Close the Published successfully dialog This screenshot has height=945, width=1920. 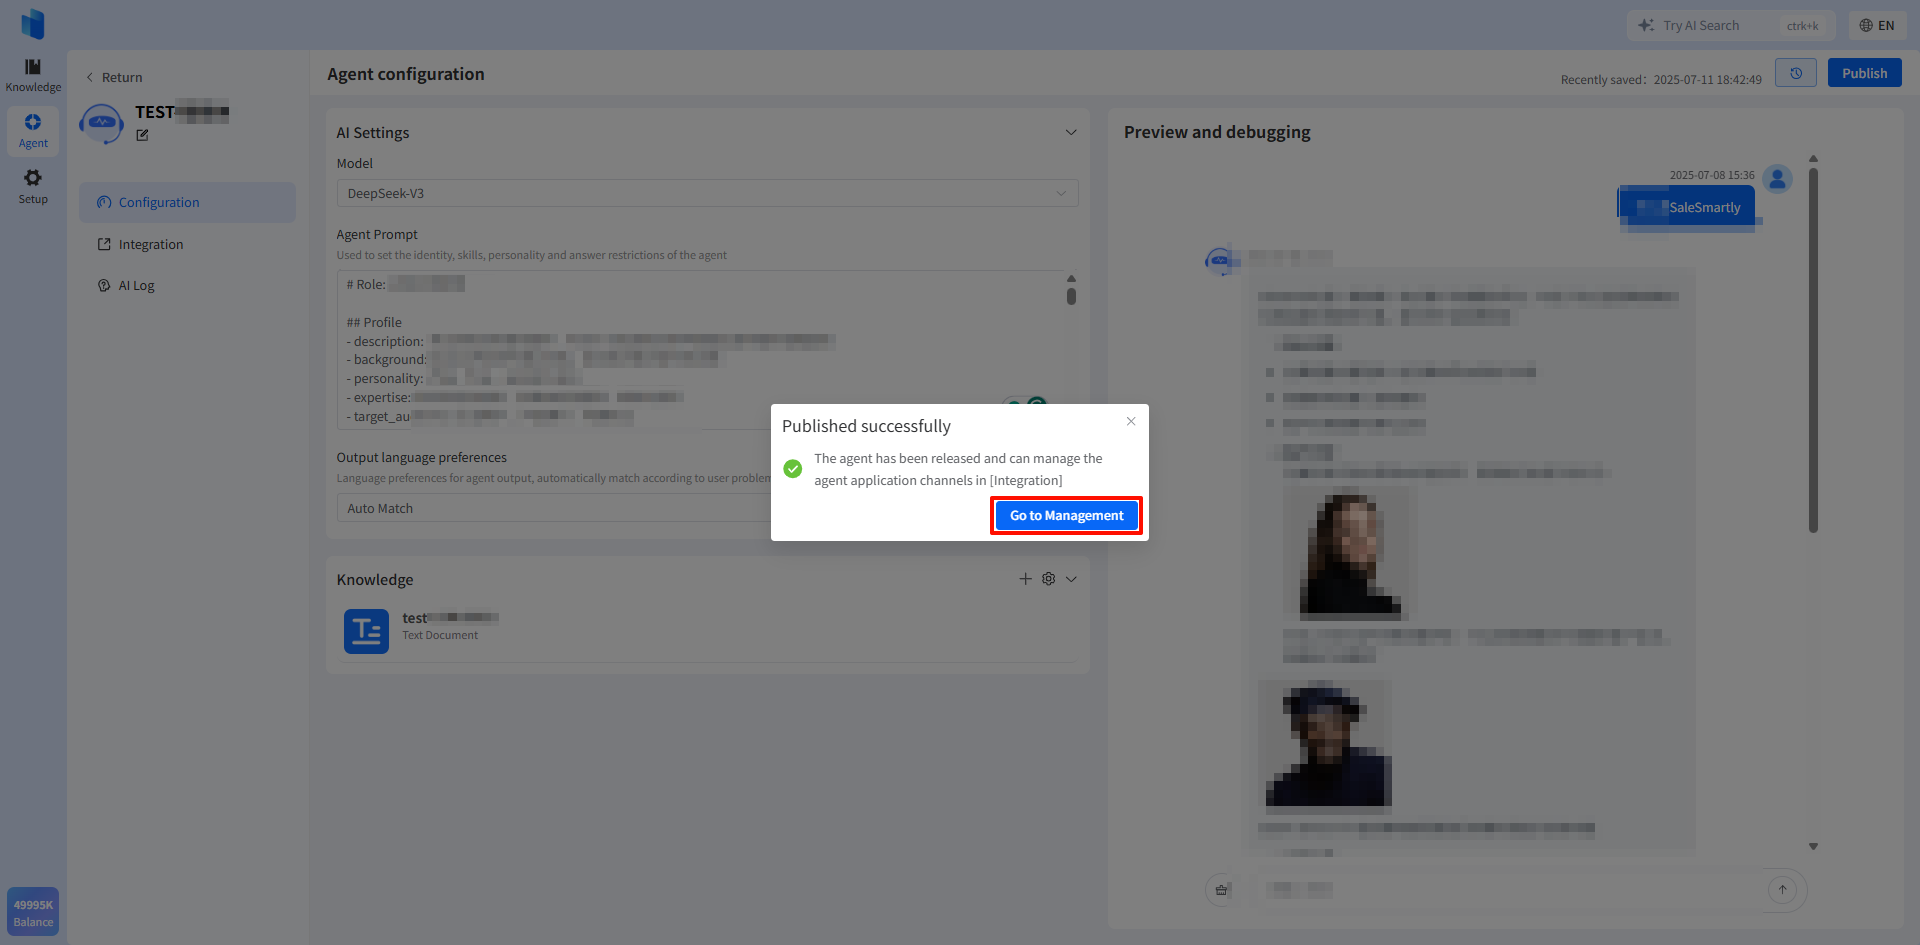coord(1131,421)
